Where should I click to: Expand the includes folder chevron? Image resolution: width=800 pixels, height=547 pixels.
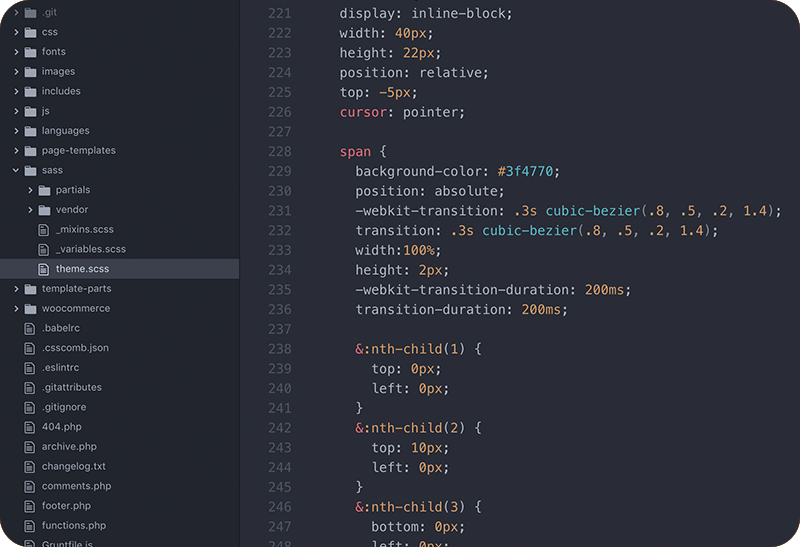(16, 91)
